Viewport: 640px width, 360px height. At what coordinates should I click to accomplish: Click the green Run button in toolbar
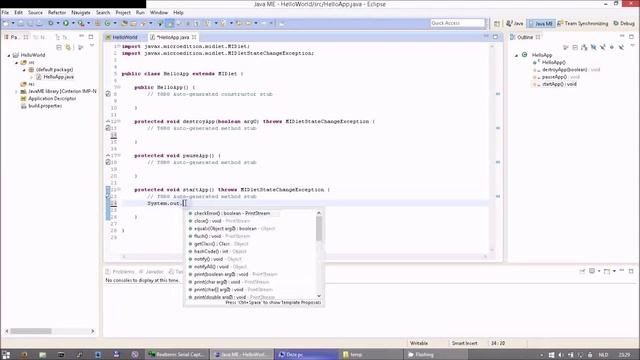pos(66,23)
